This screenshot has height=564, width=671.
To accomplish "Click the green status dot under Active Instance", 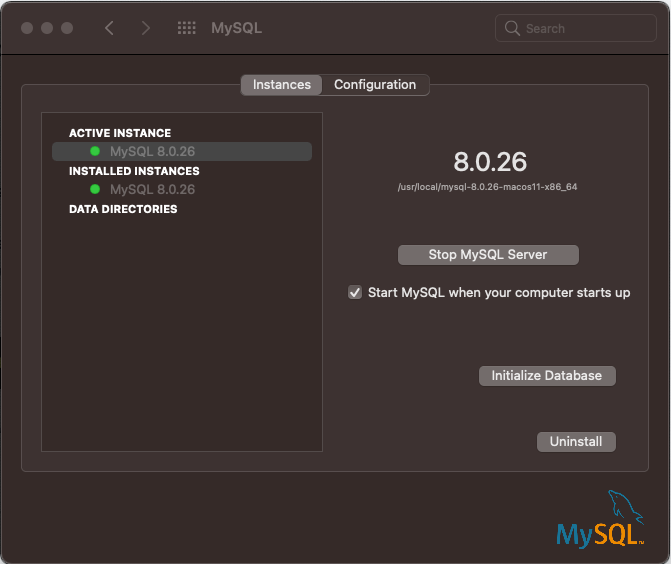I will [95, 151].
